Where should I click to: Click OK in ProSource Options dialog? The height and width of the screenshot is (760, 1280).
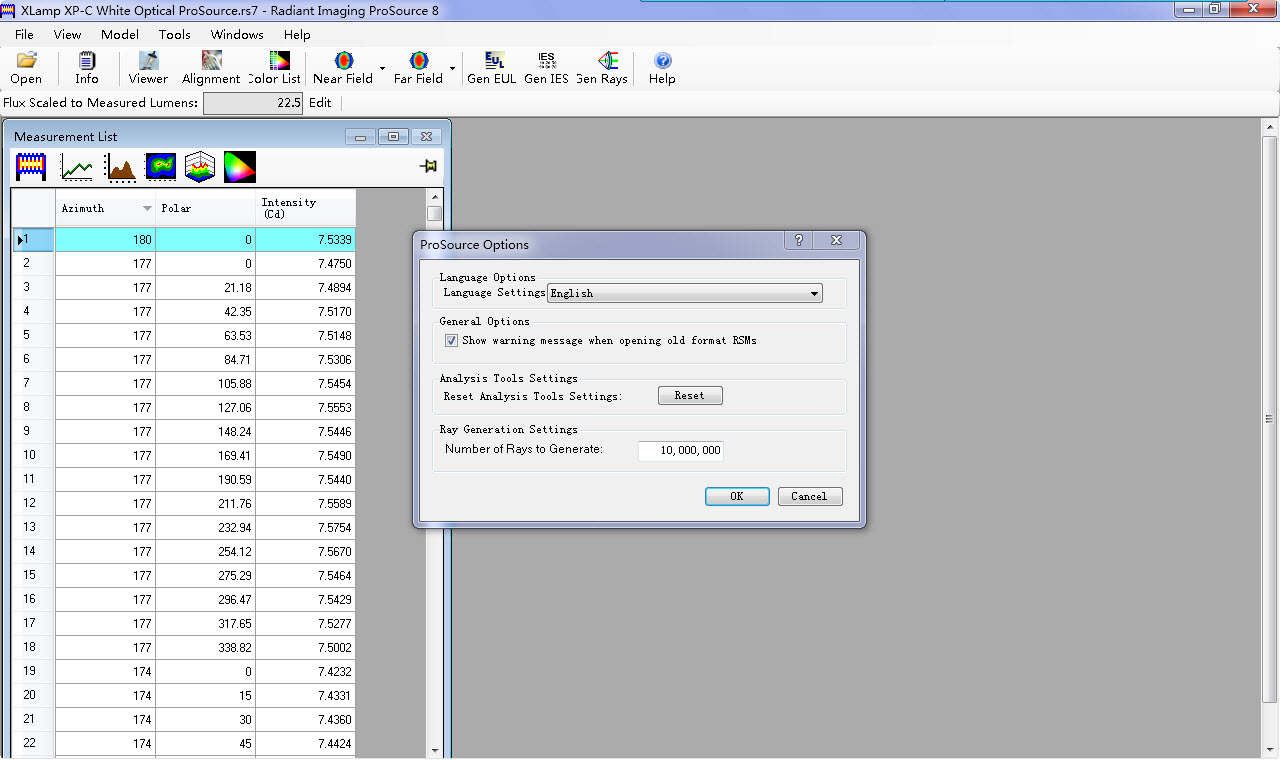[737, 496]
